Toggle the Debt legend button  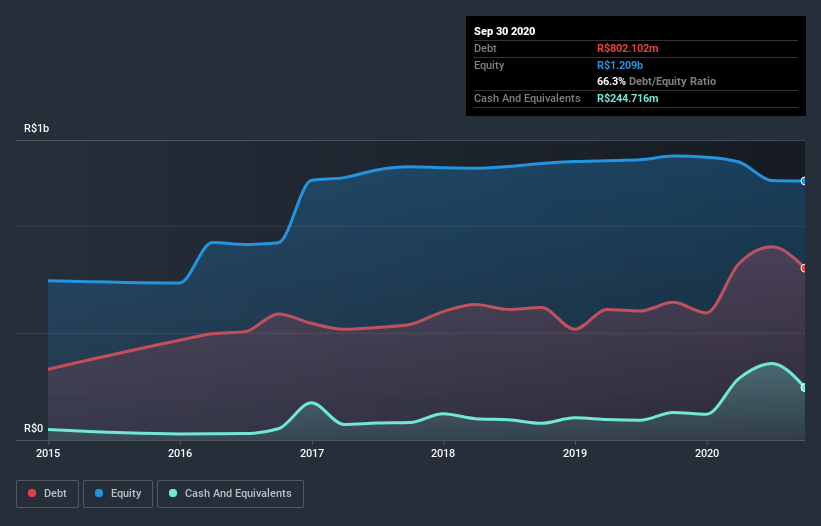pos(47,494)
